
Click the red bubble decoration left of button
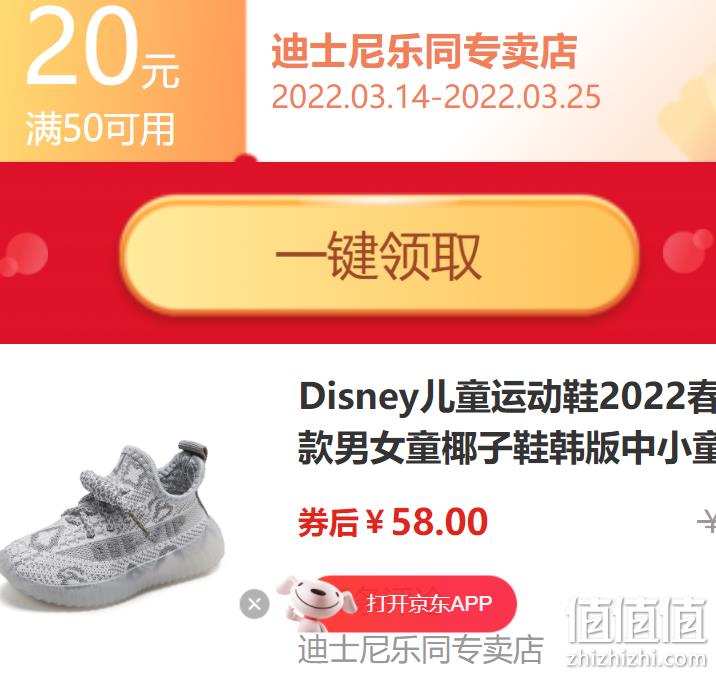[23, 254]
